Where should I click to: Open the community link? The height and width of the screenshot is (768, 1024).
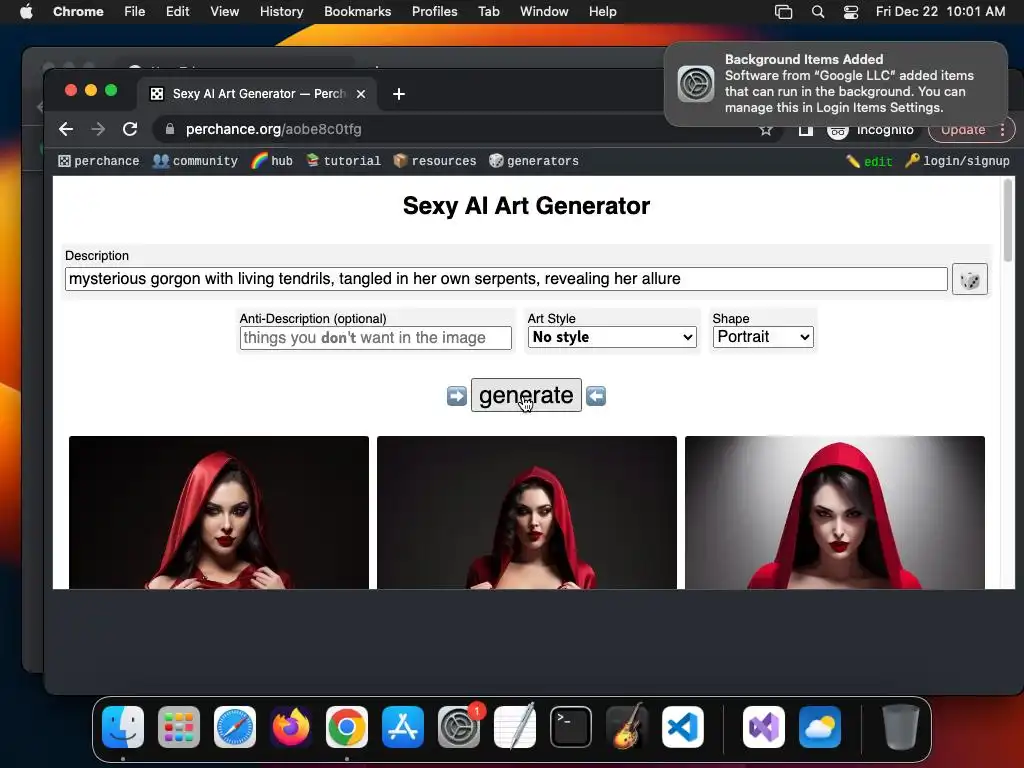(x=195, y=161)
